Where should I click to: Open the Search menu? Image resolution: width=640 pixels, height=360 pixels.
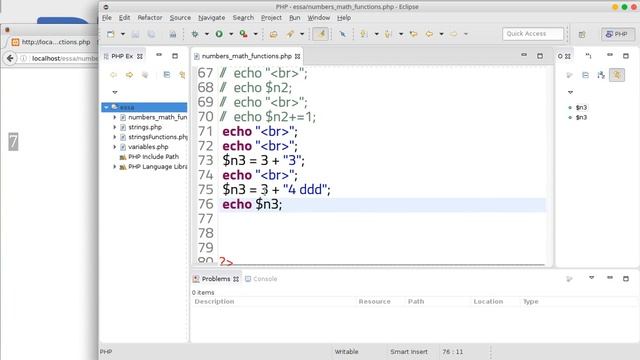pyautogui.click(x=243, y=18)
